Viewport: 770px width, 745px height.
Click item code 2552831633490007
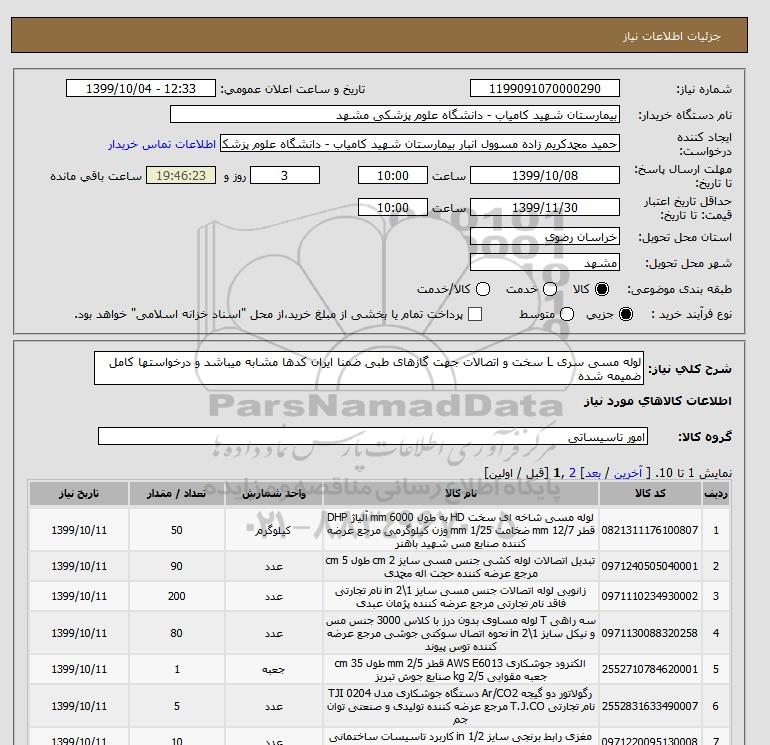tap(650, 706)
